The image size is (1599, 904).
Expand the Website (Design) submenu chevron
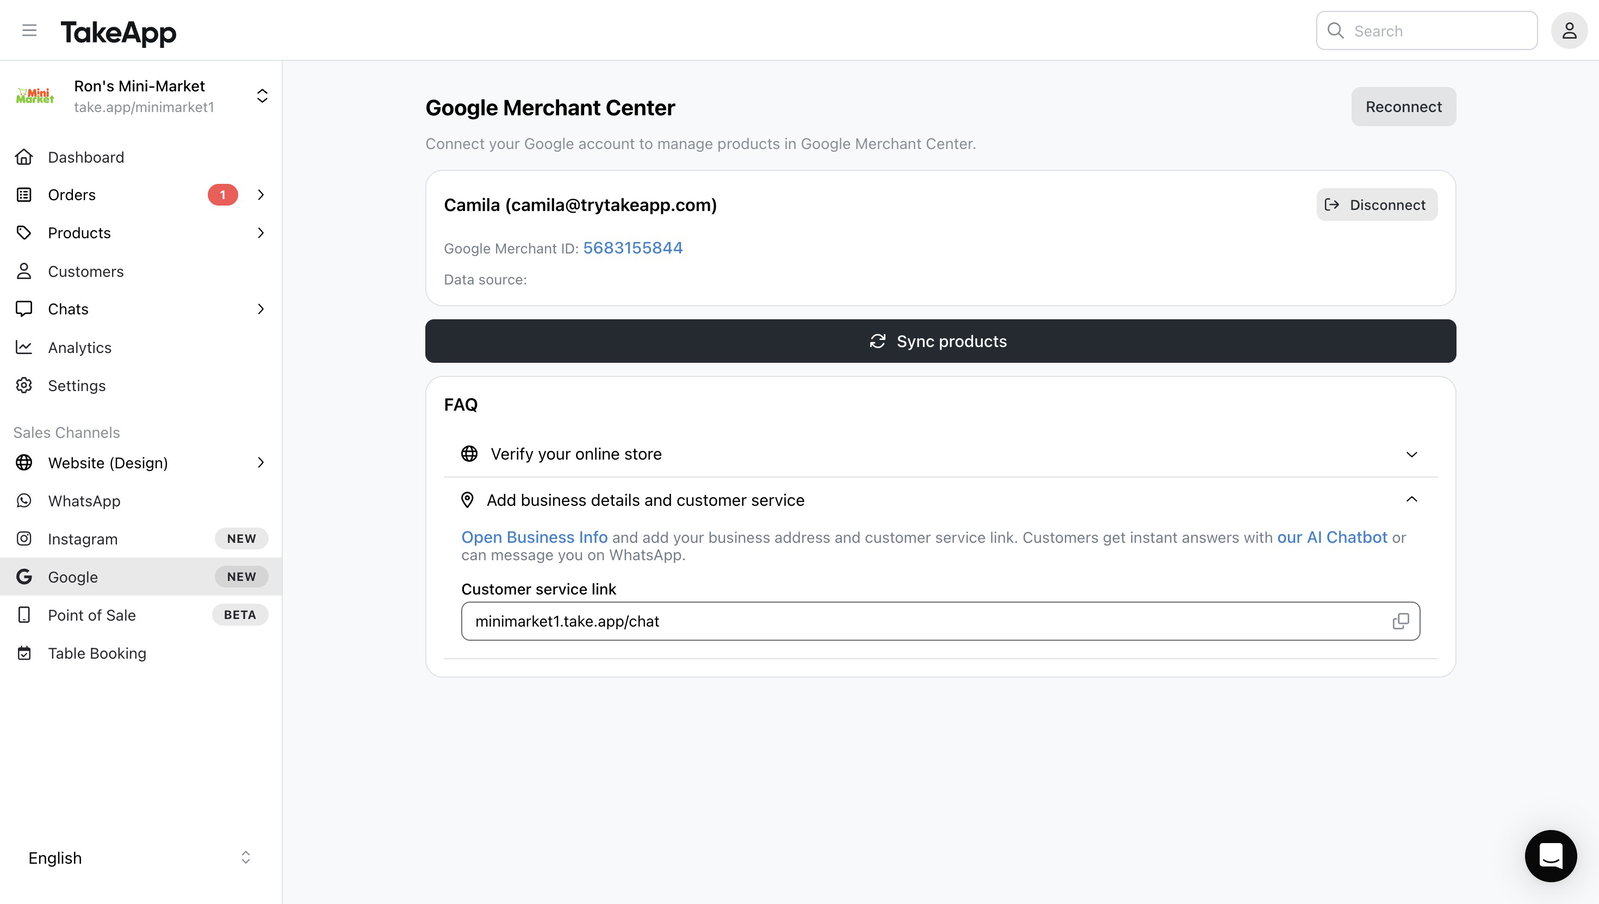pyautogui.click(x=261, y=462)
